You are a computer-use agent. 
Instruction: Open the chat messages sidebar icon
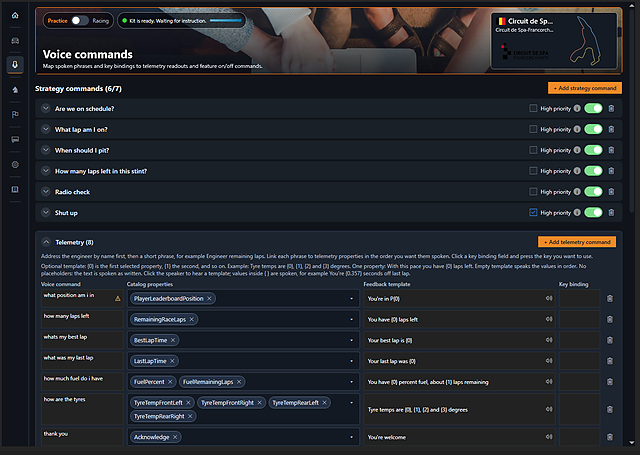coord(15,140)
